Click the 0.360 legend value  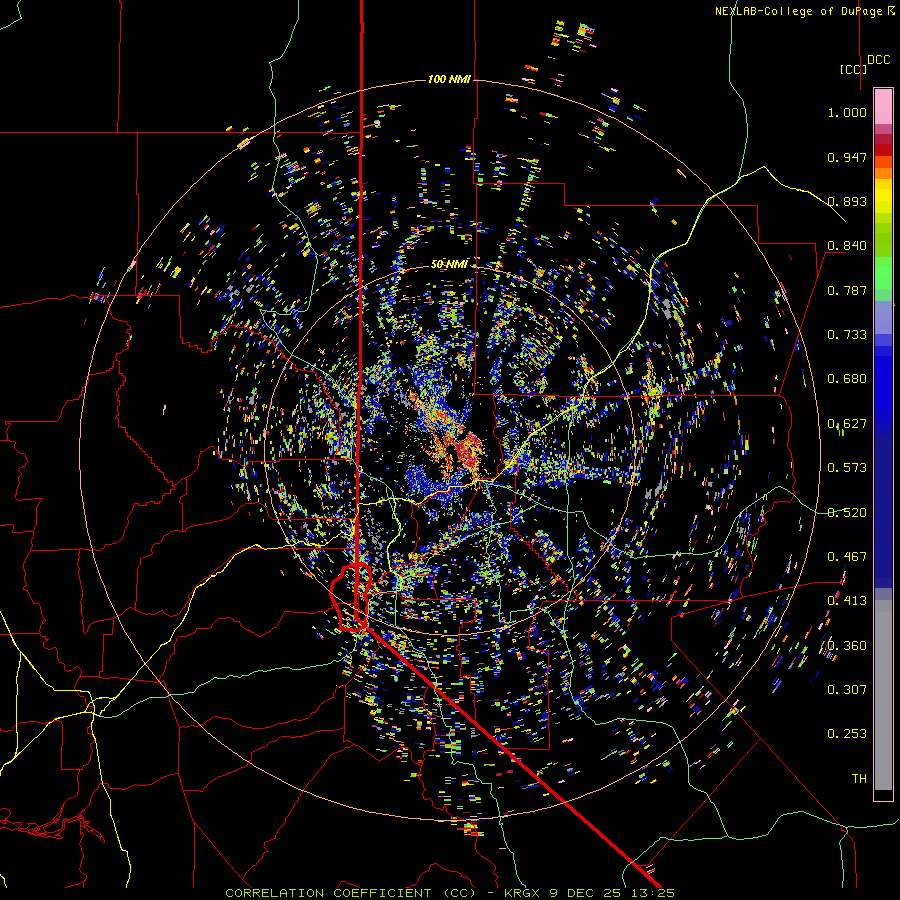[847, 646]
